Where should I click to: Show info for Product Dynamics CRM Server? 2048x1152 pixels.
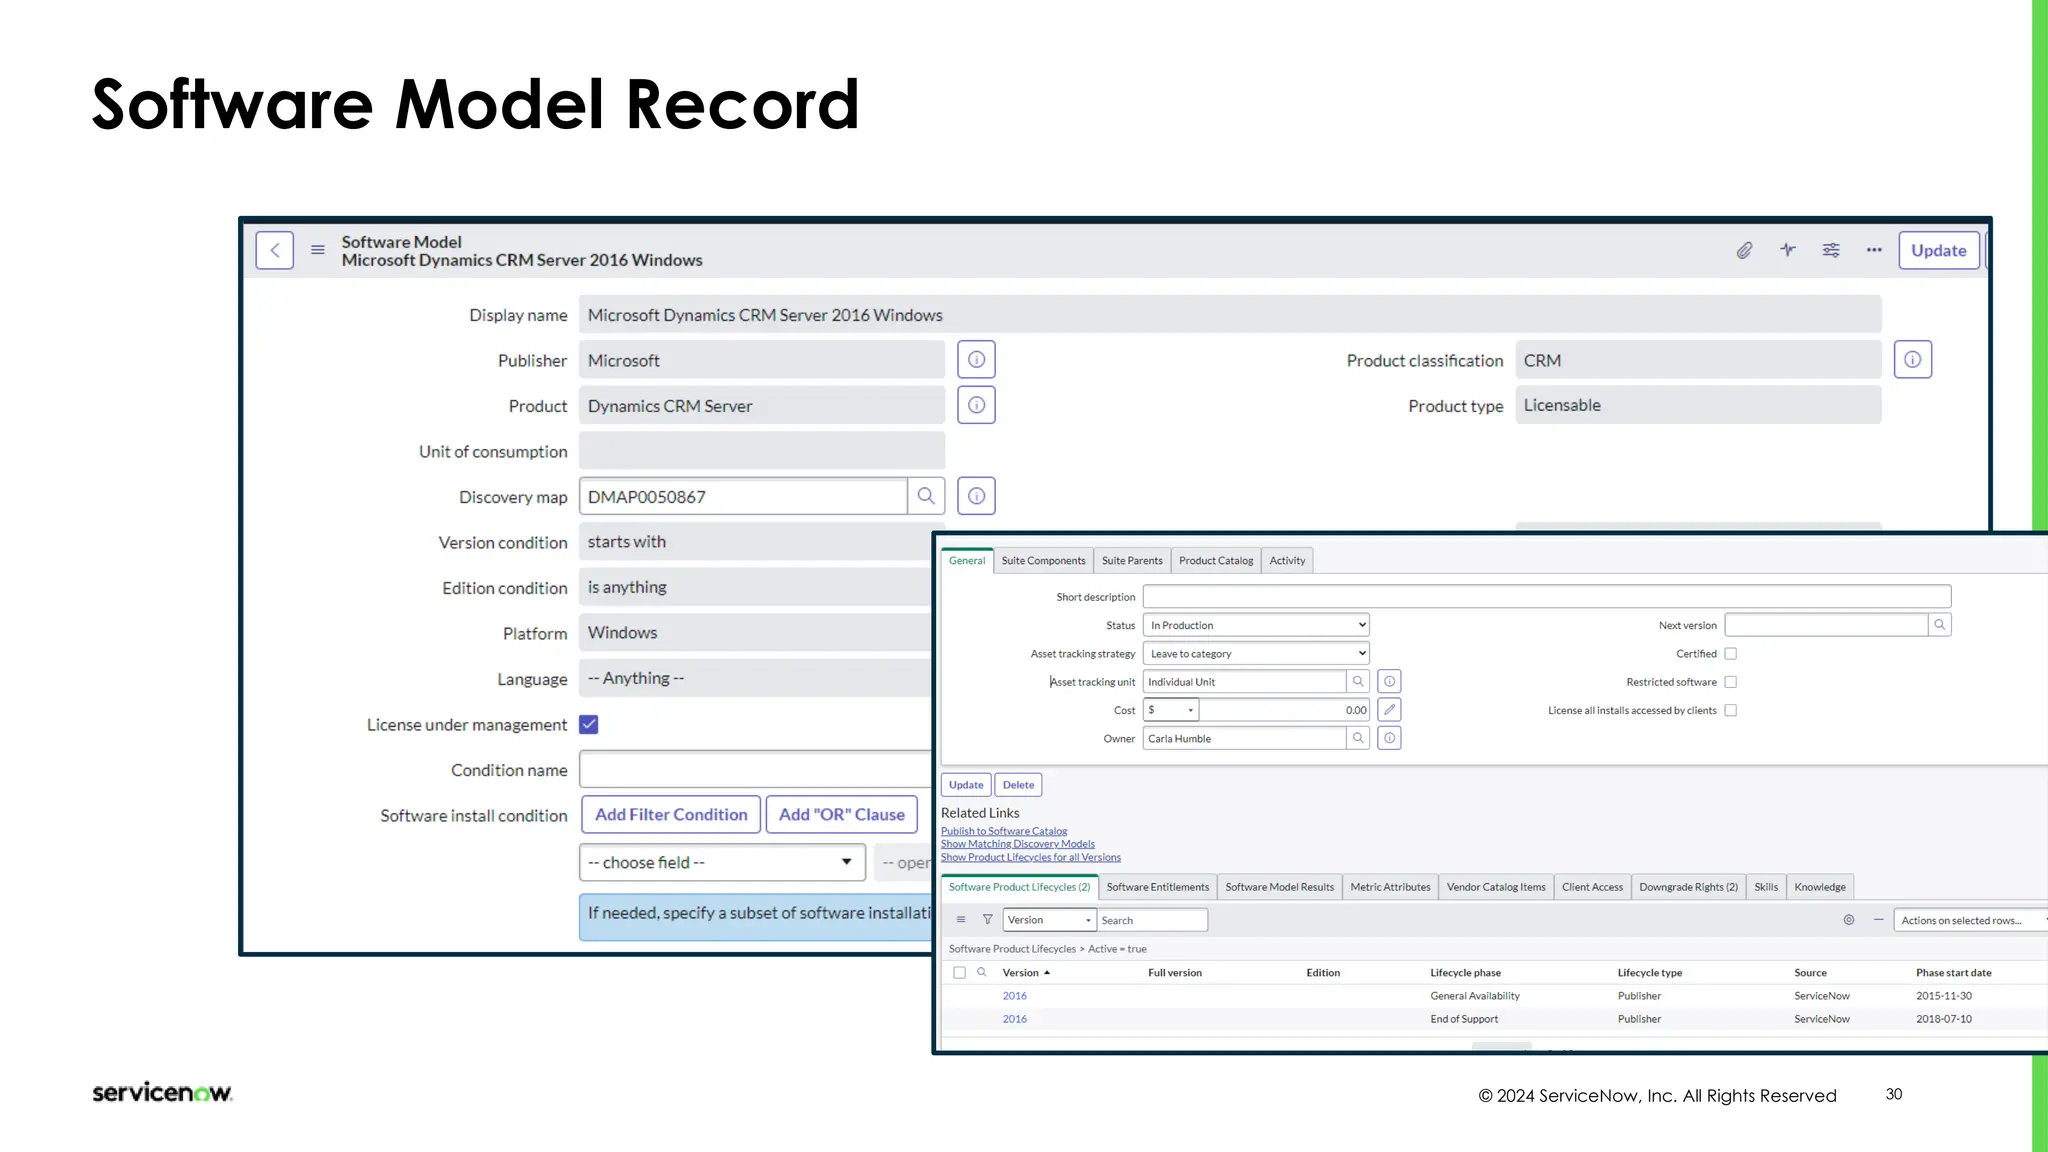(976, 405)
